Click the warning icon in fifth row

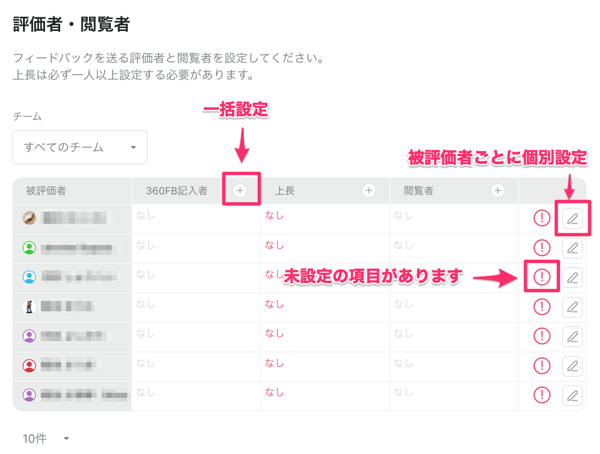point(542,337)
